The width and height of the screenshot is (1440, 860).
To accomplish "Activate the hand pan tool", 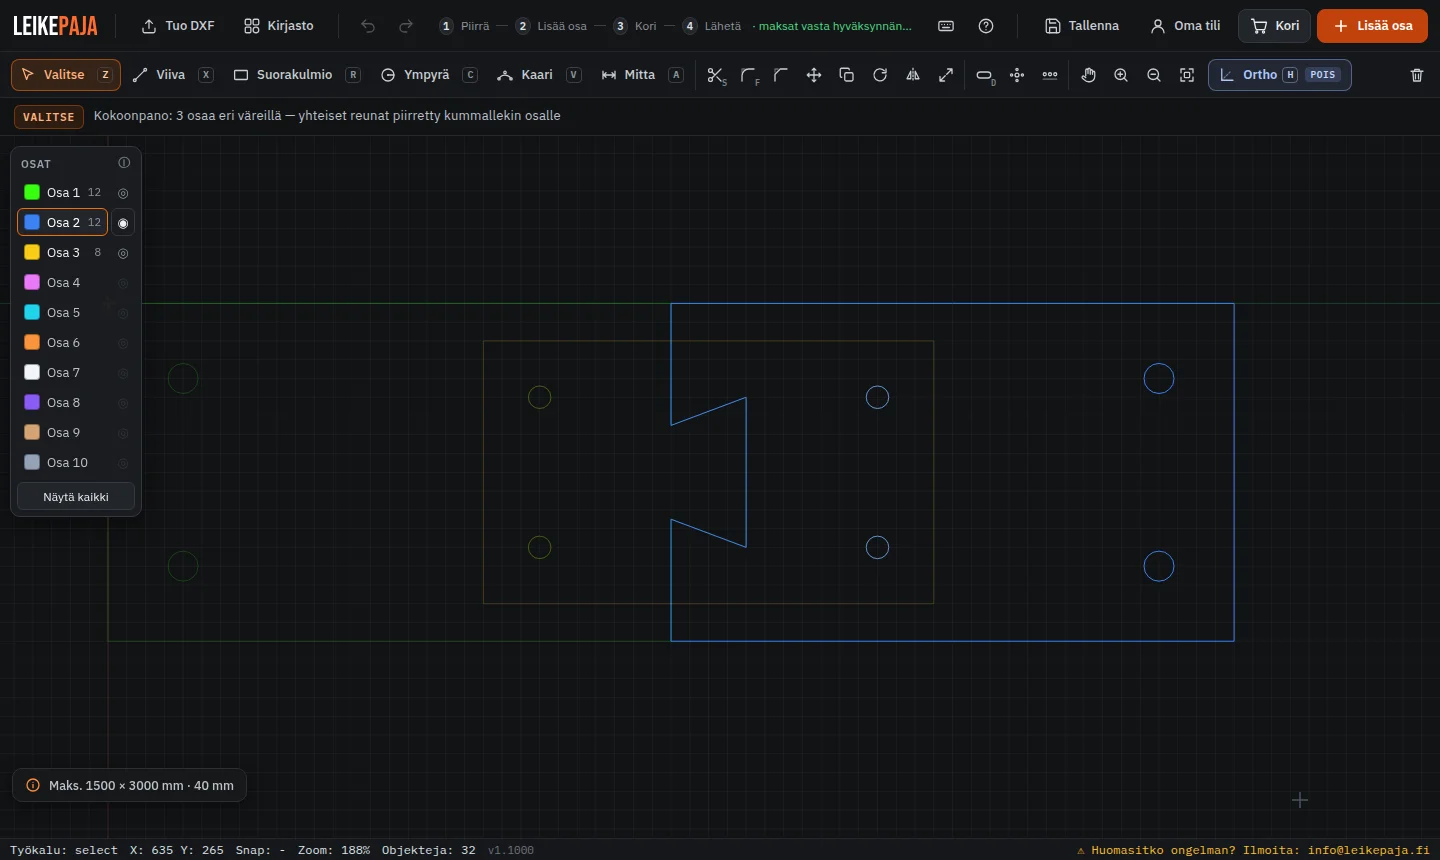I will point(1088,75).
